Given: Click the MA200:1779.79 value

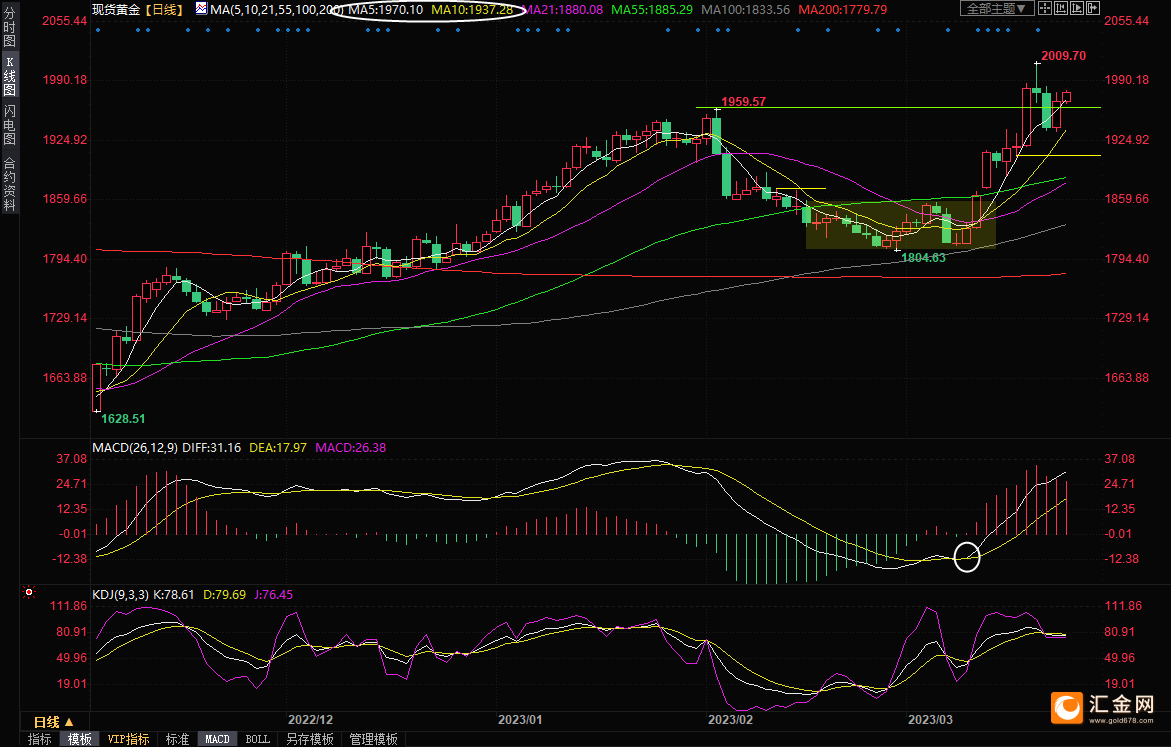Looking at the screenshot, I should [842, 10].
